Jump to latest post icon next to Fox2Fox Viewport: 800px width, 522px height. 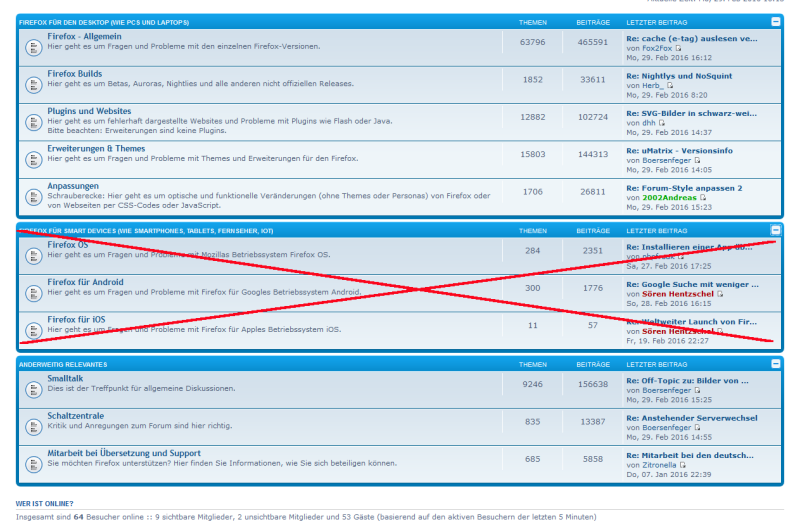679,48
